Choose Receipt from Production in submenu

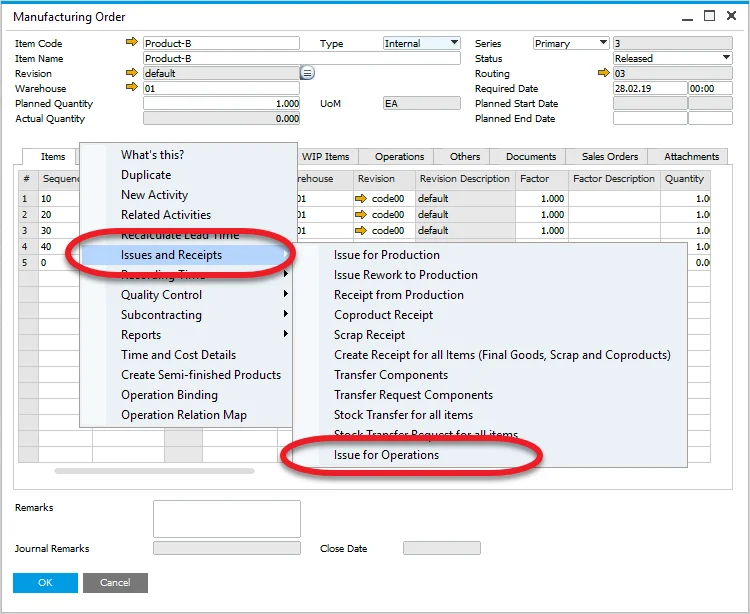tap(398, 295)
